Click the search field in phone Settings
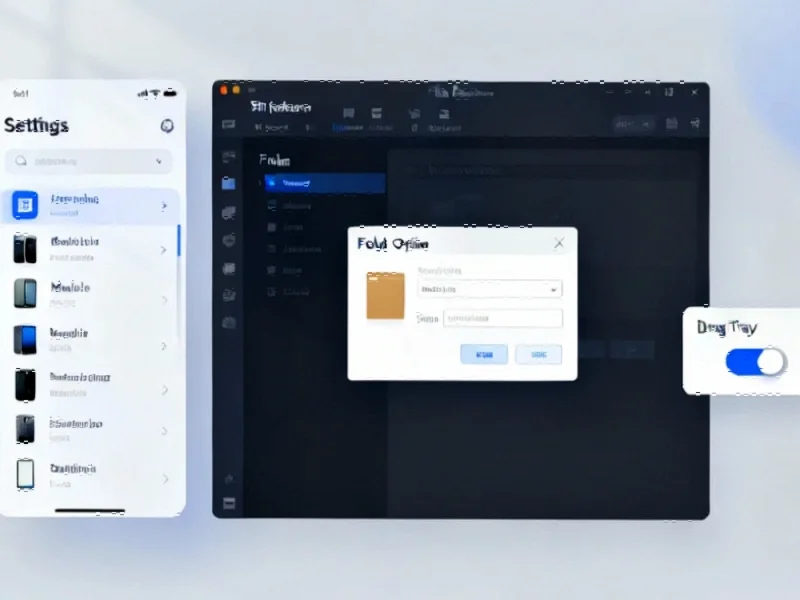The image size is (800, 600). (89, 161)
